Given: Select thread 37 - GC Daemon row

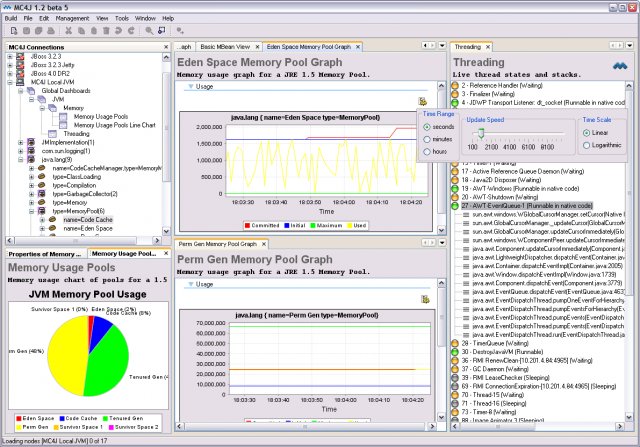Looking at the screenshot, I should 495,369.
